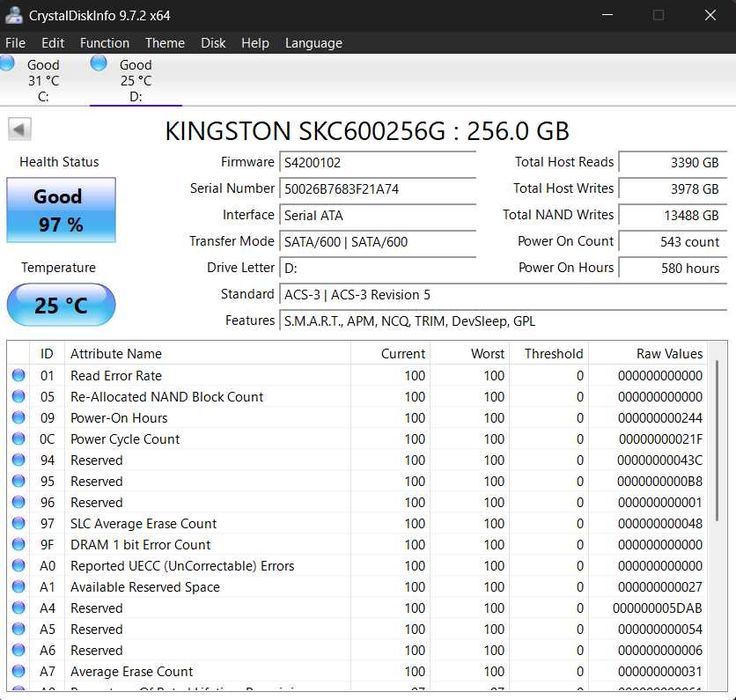This screenshot has width=736, height=700.
Task: Click the Threshold column header
Action: pyautogui.click(x=549, y=354)
